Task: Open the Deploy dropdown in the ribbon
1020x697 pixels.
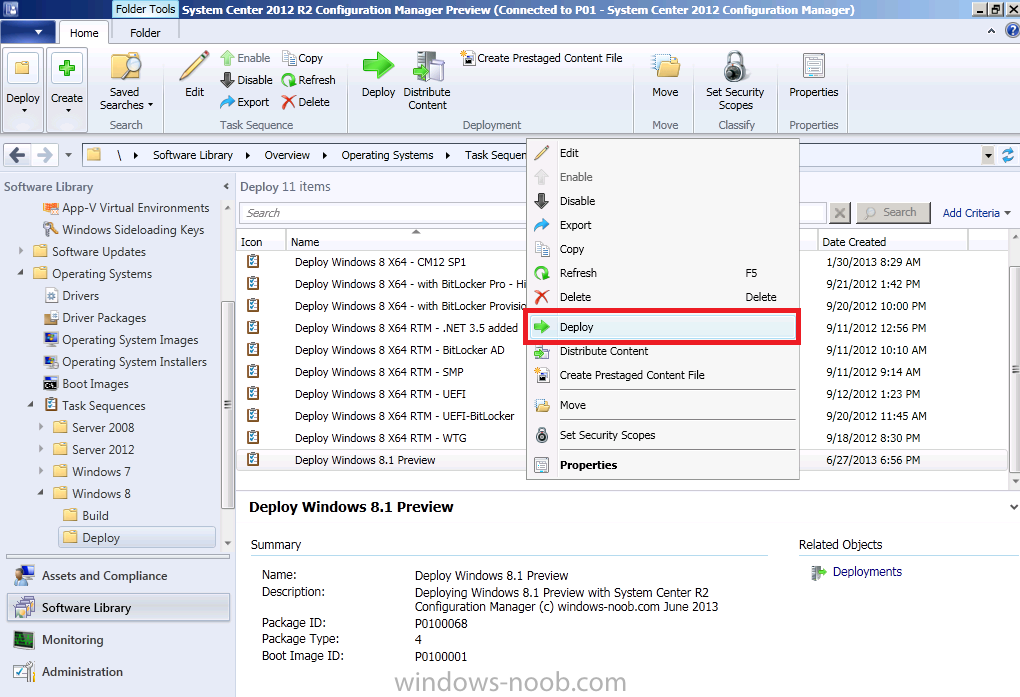Action: pos(23,90)
